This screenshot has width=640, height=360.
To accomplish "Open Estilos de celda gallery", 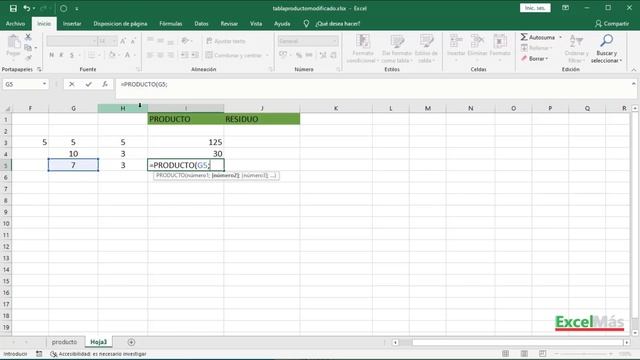I will 426,48.
